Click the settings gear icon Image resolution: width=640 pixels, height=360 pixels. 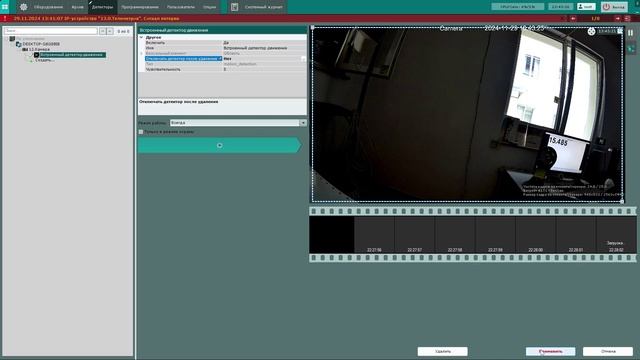(x=23, y=7)
